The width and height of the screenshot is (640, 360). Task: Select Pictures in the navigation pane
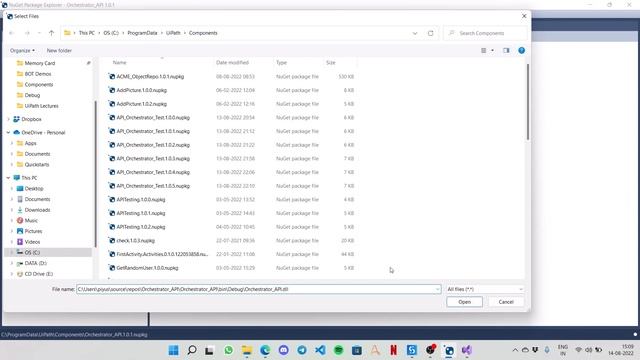pos(33,231)
